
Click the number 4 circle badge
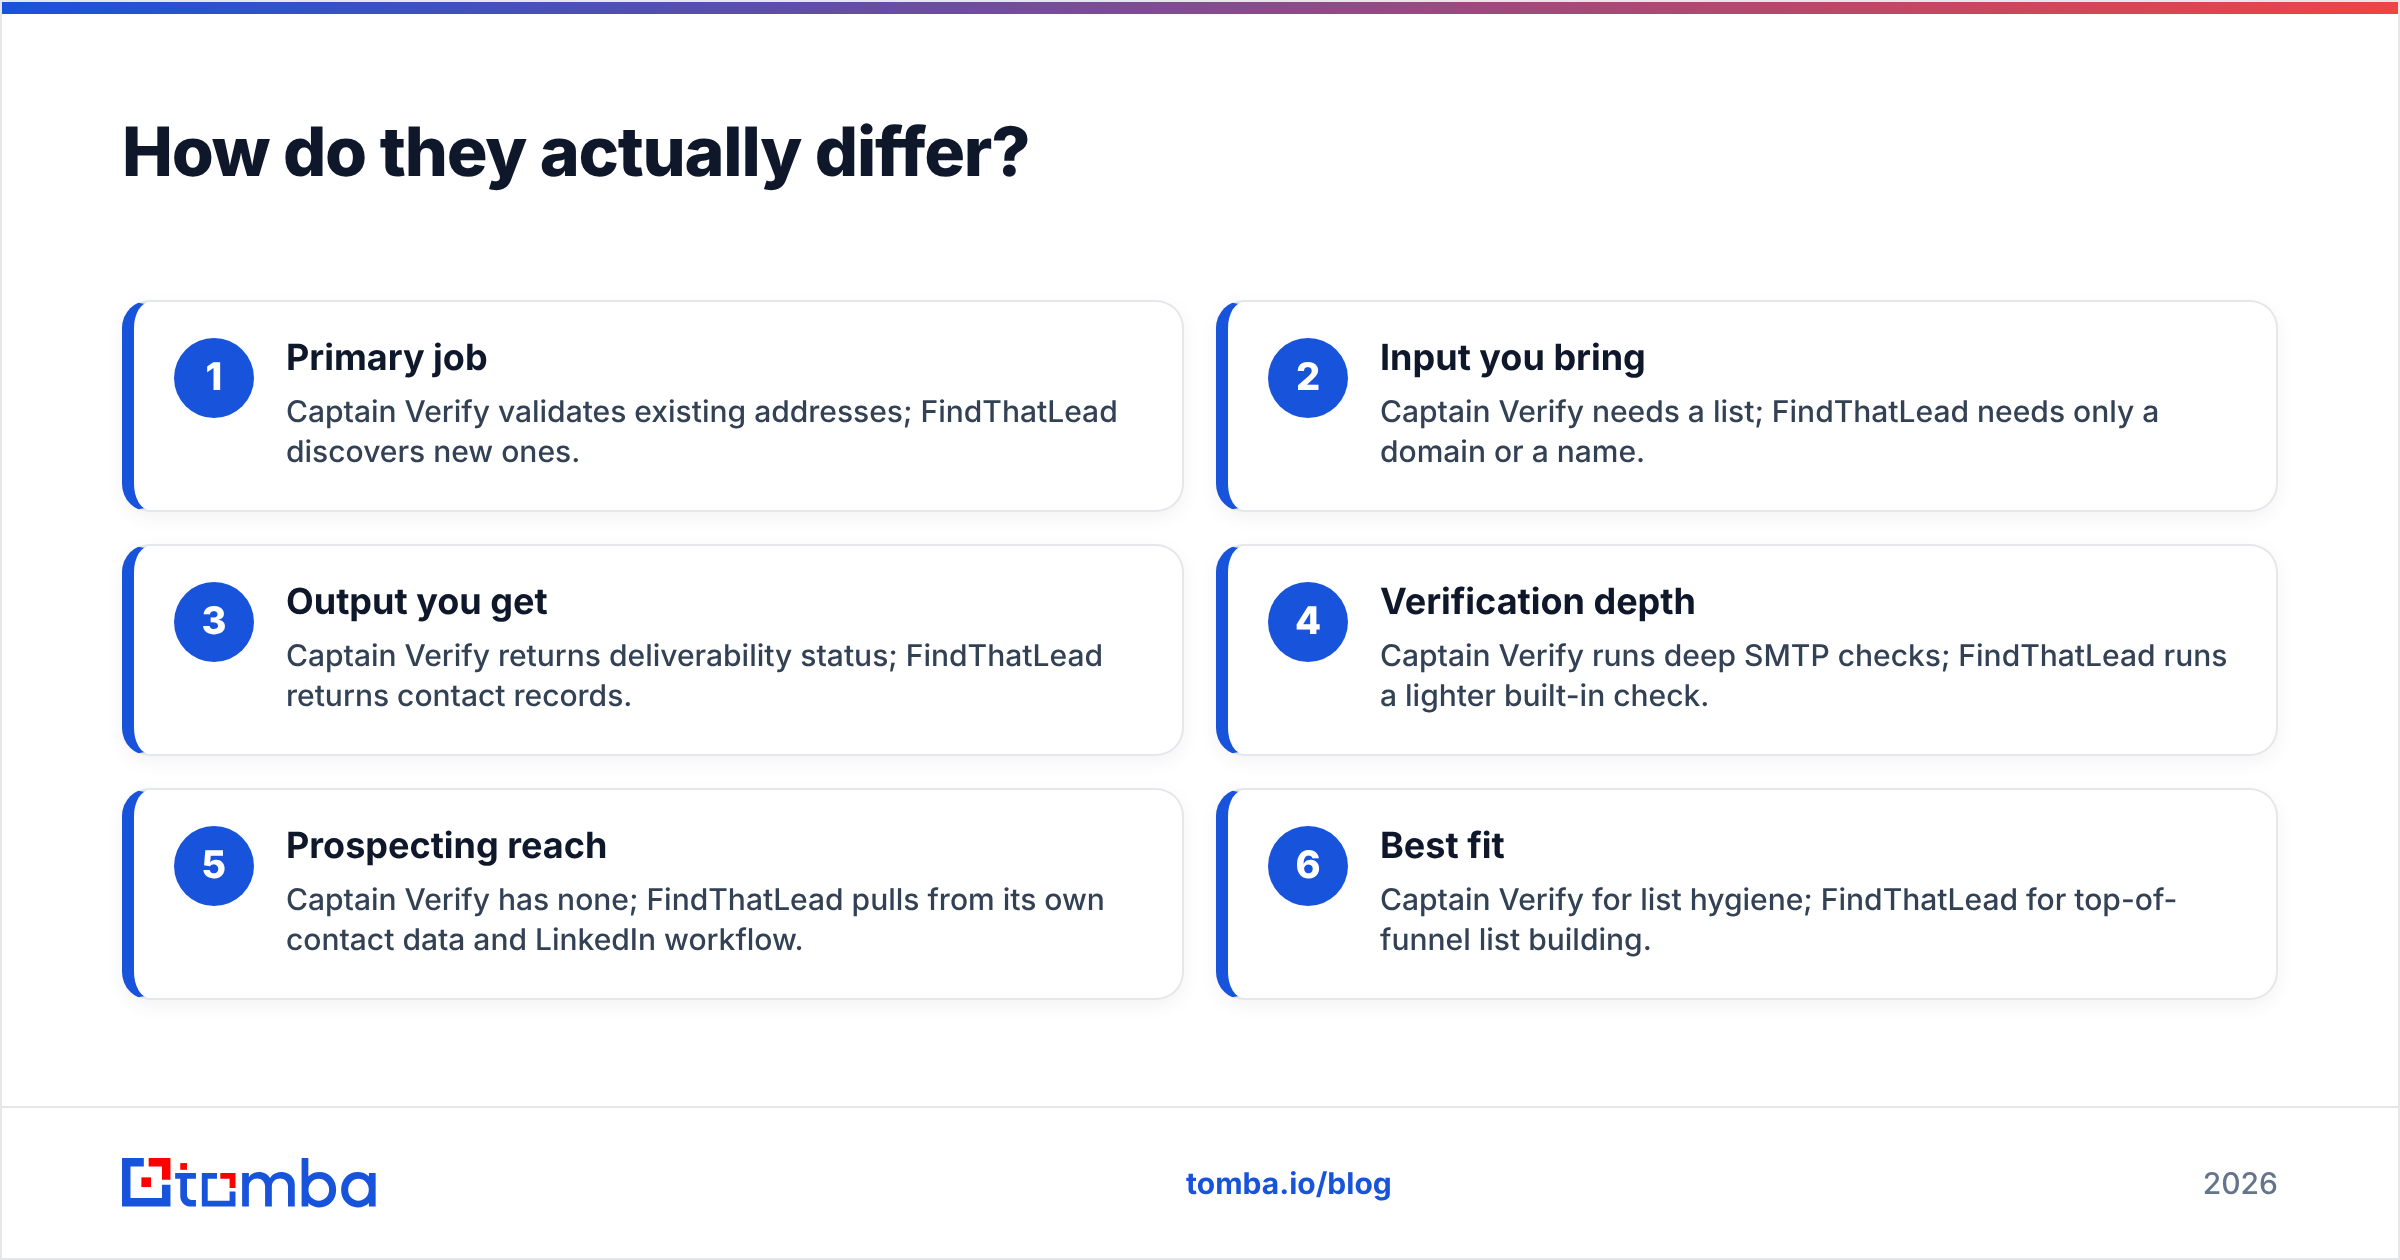click(x=1308, y=622)
